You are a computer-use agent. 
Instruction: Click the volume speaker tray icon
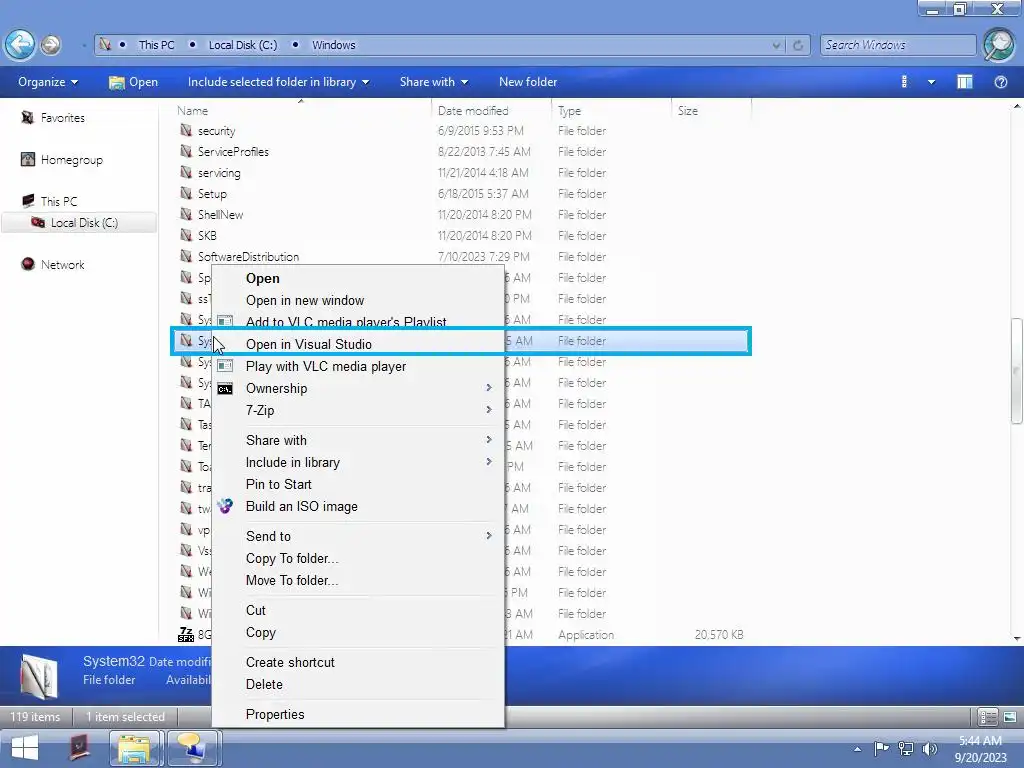point(929,749)
